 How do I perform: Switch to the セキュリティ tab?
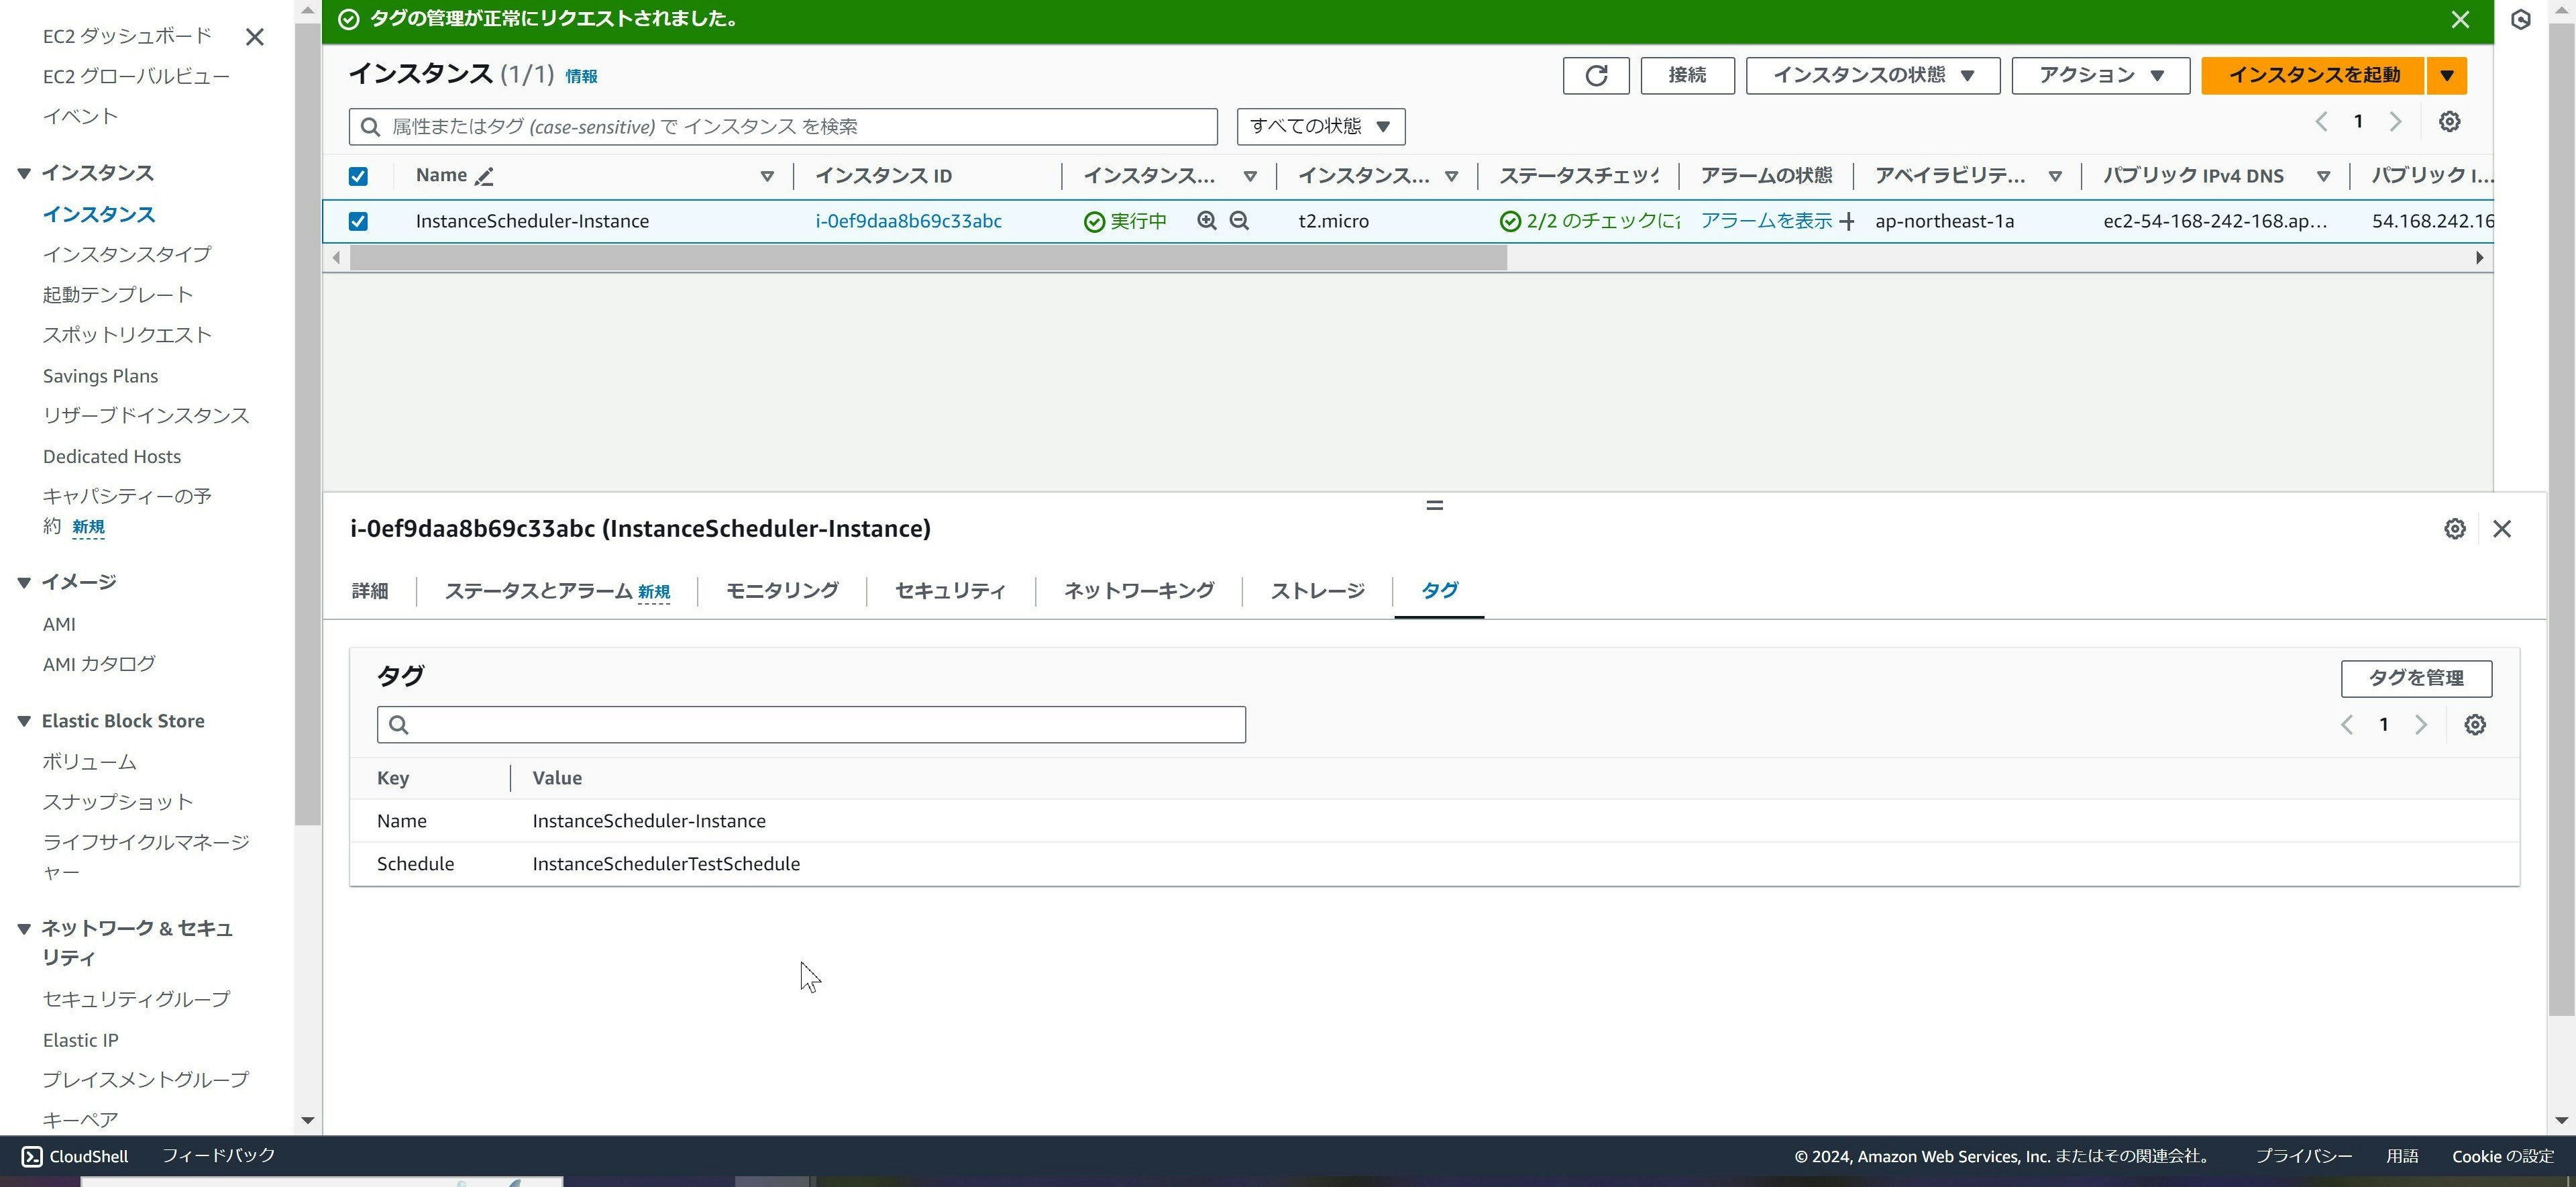tap(950, 591)
